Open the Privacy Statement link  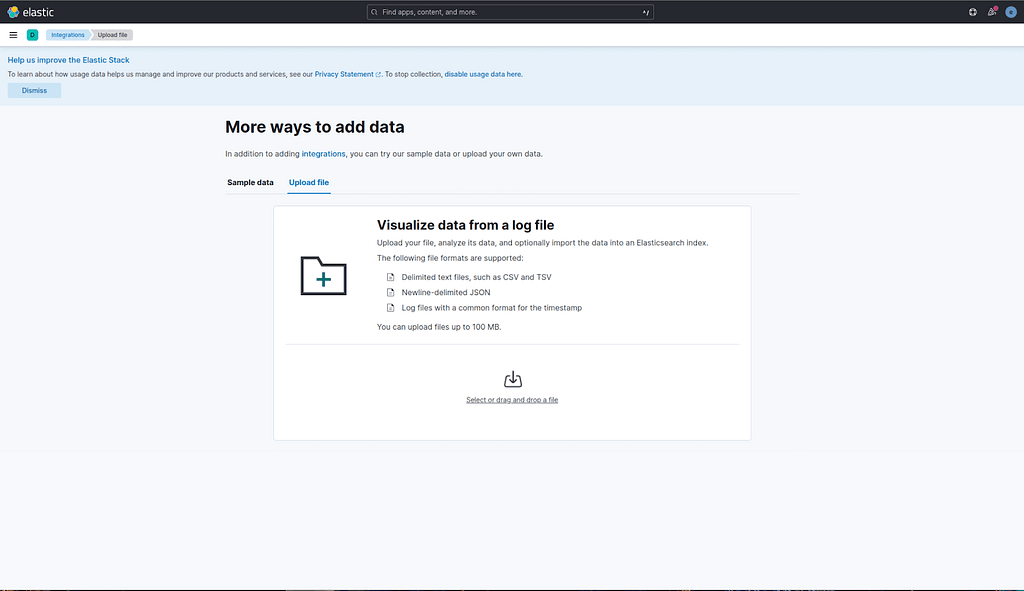click(x=344, y=74)
